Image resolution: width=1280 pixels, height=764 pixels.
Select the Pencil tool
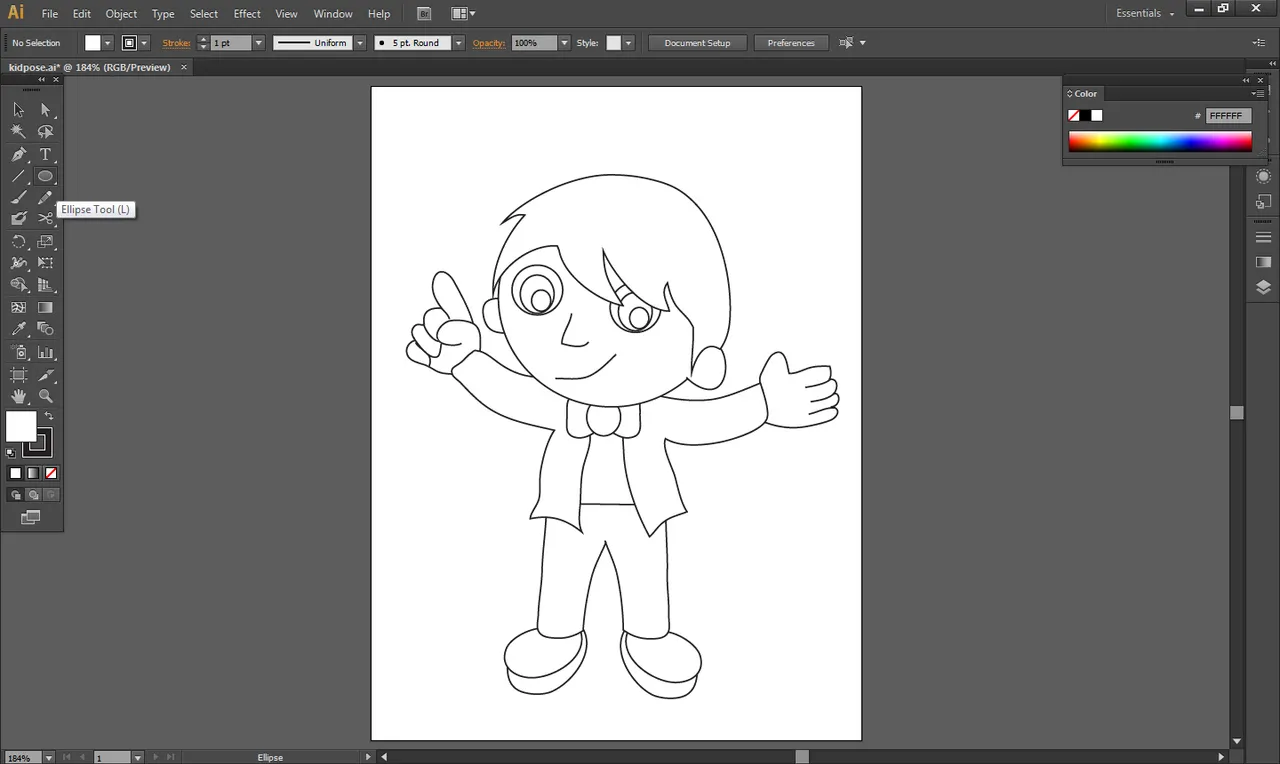pyautogui.click(x=45, y=198)
